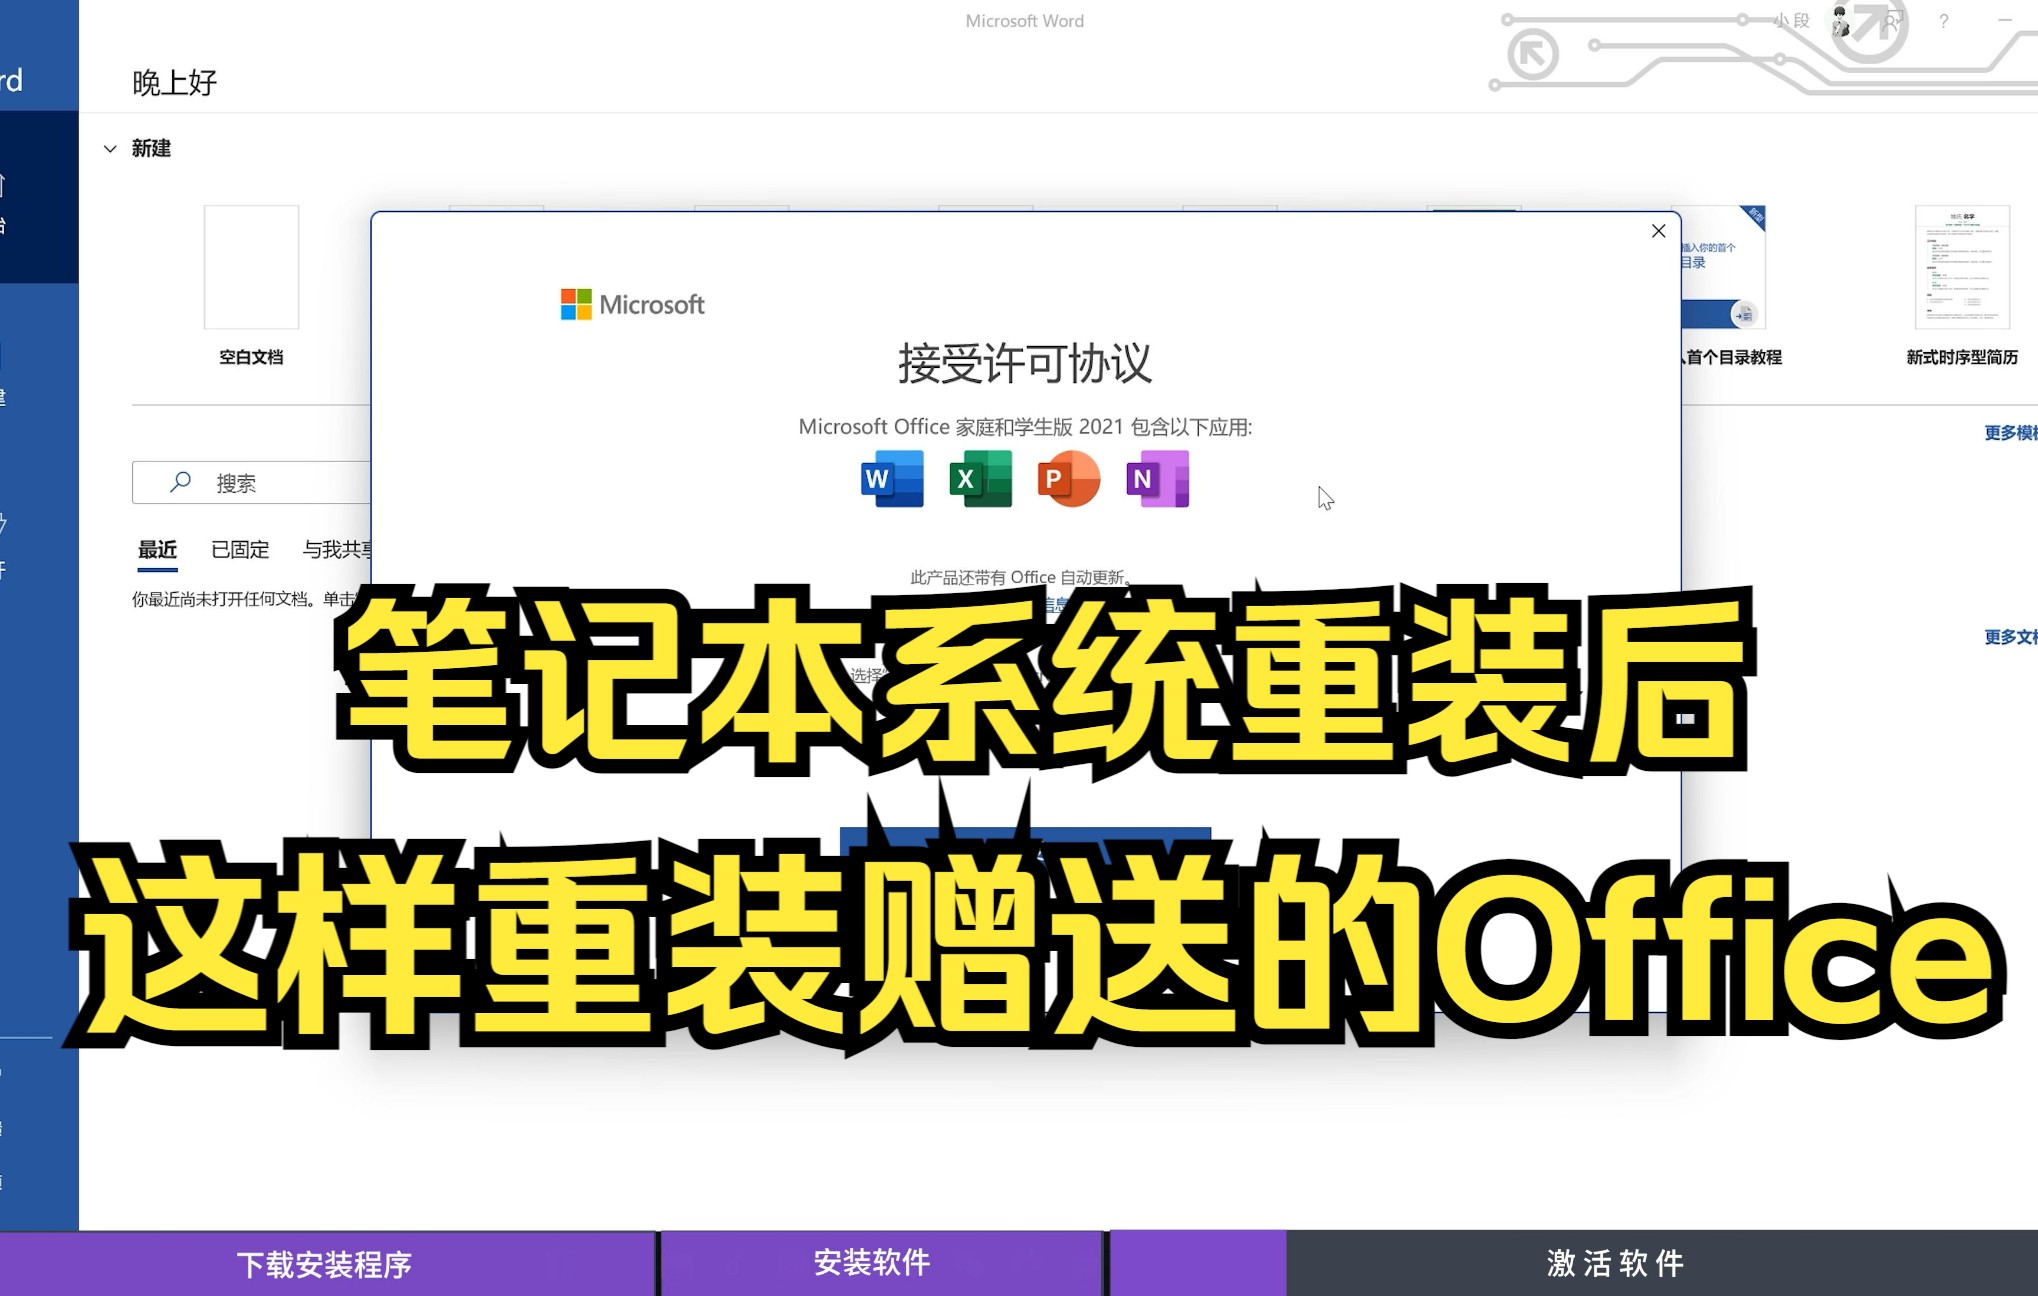Switch to the 与我共享 tab
This screenshot has height=1296, width=2038.
tap(337, 549)
